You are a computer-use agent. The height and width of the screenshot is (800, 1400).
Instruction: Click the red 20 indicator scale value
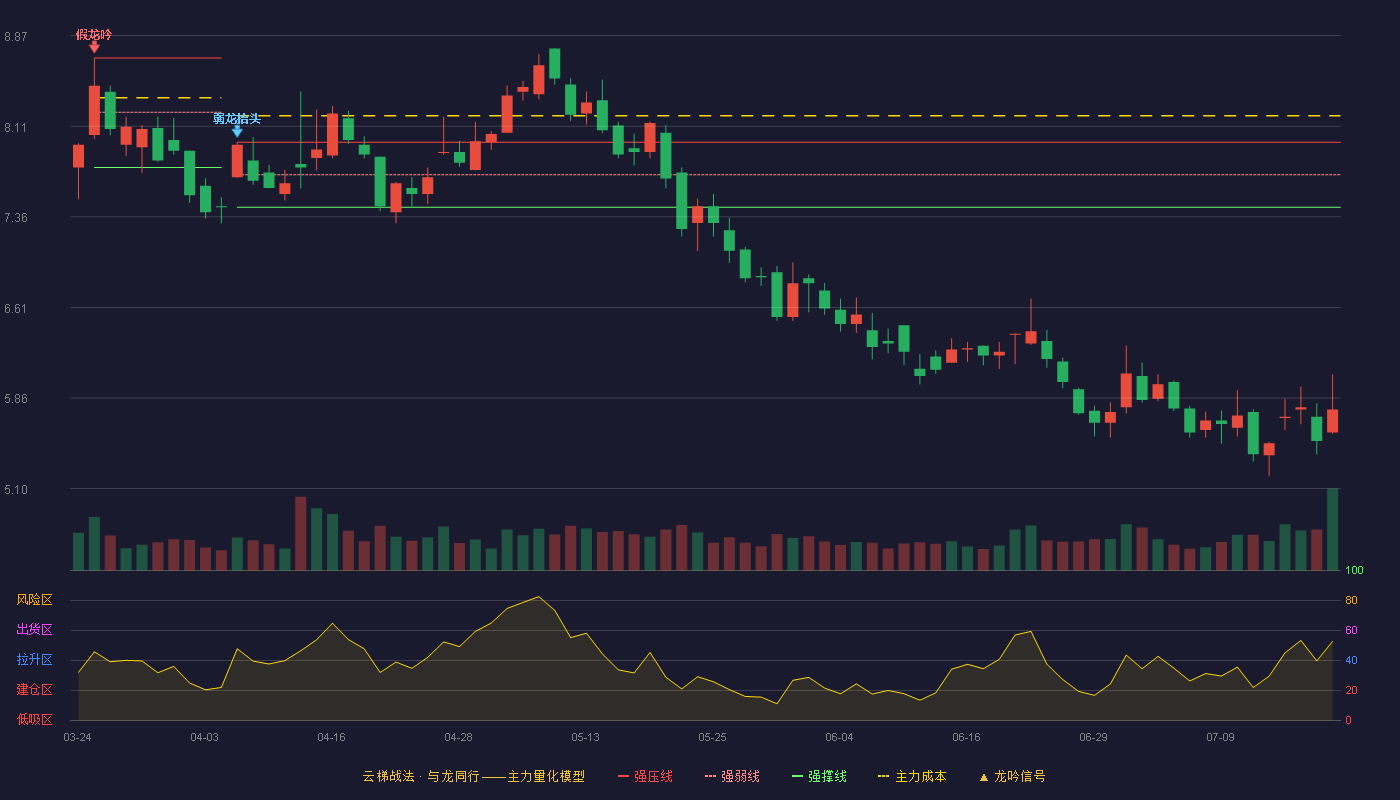pos(1350,690)
